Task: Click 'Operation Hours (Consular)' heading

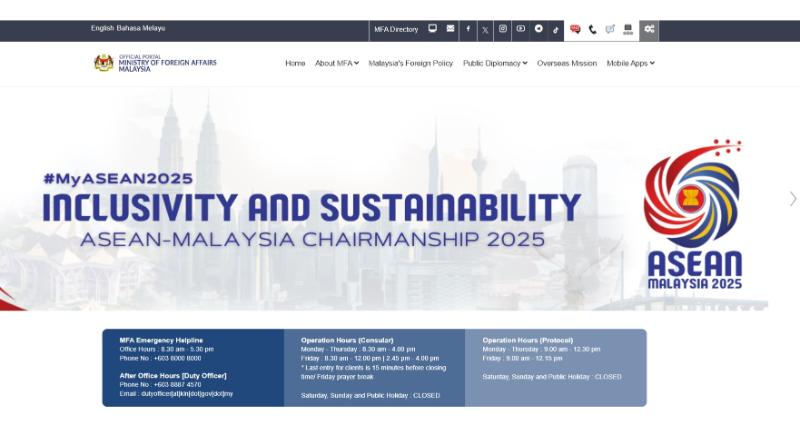Action: 347,340
